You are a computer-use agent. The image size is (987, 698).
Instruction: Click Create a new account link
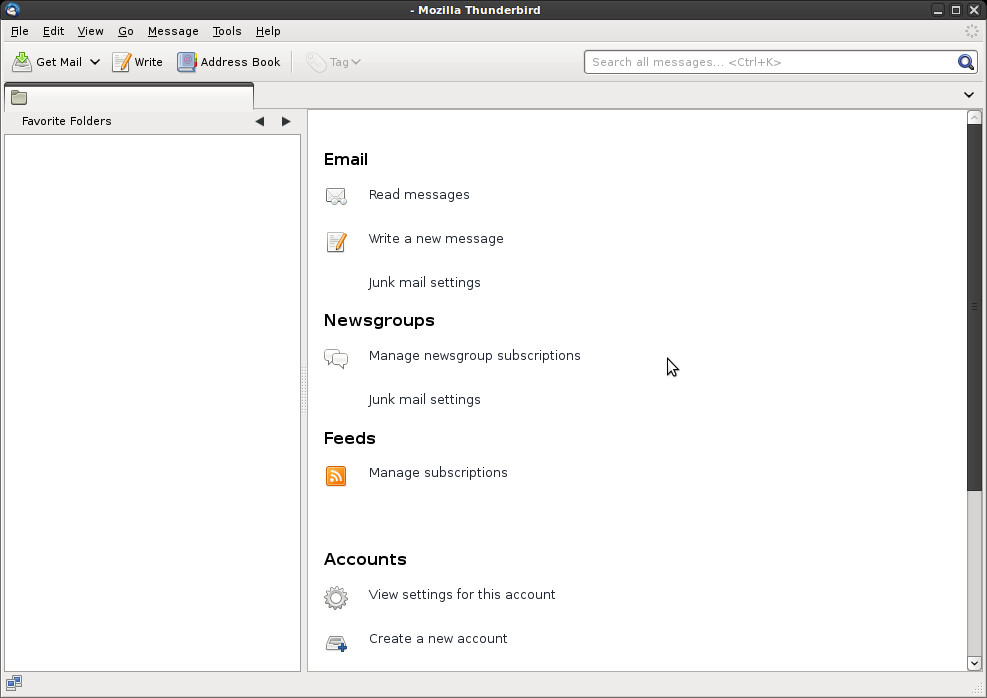(x=438, y=639)
